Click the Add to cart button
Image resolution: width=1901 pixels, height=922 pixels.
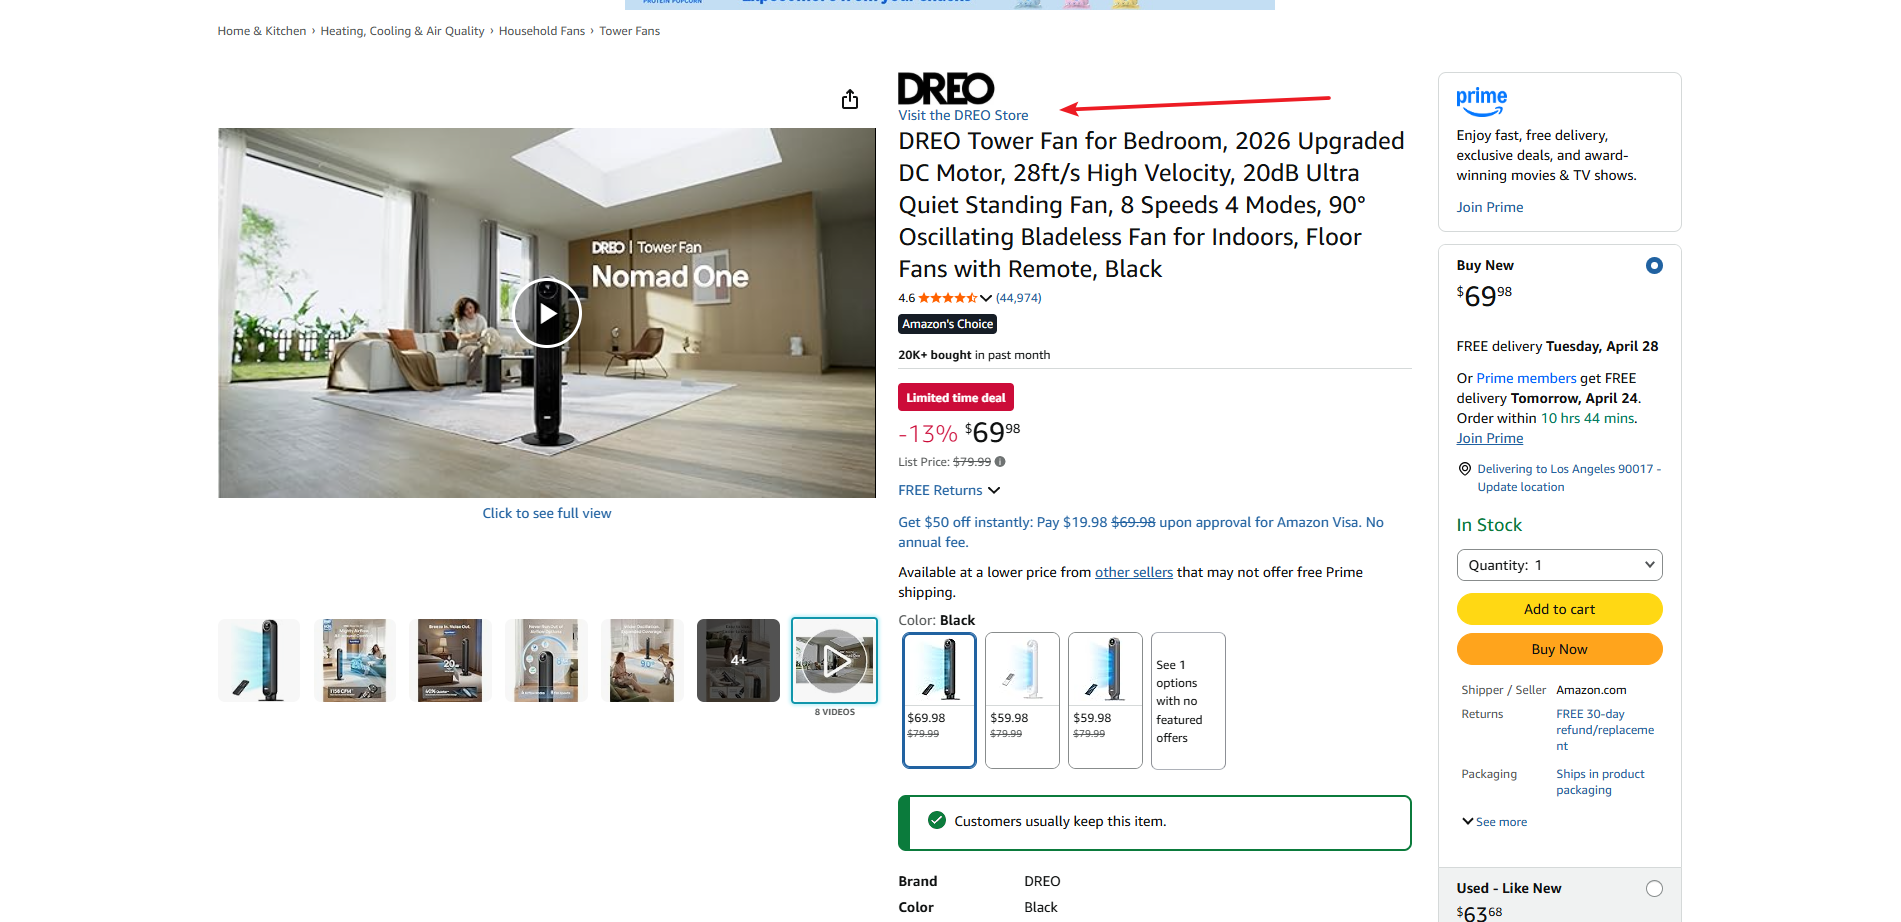point(1560,609)
